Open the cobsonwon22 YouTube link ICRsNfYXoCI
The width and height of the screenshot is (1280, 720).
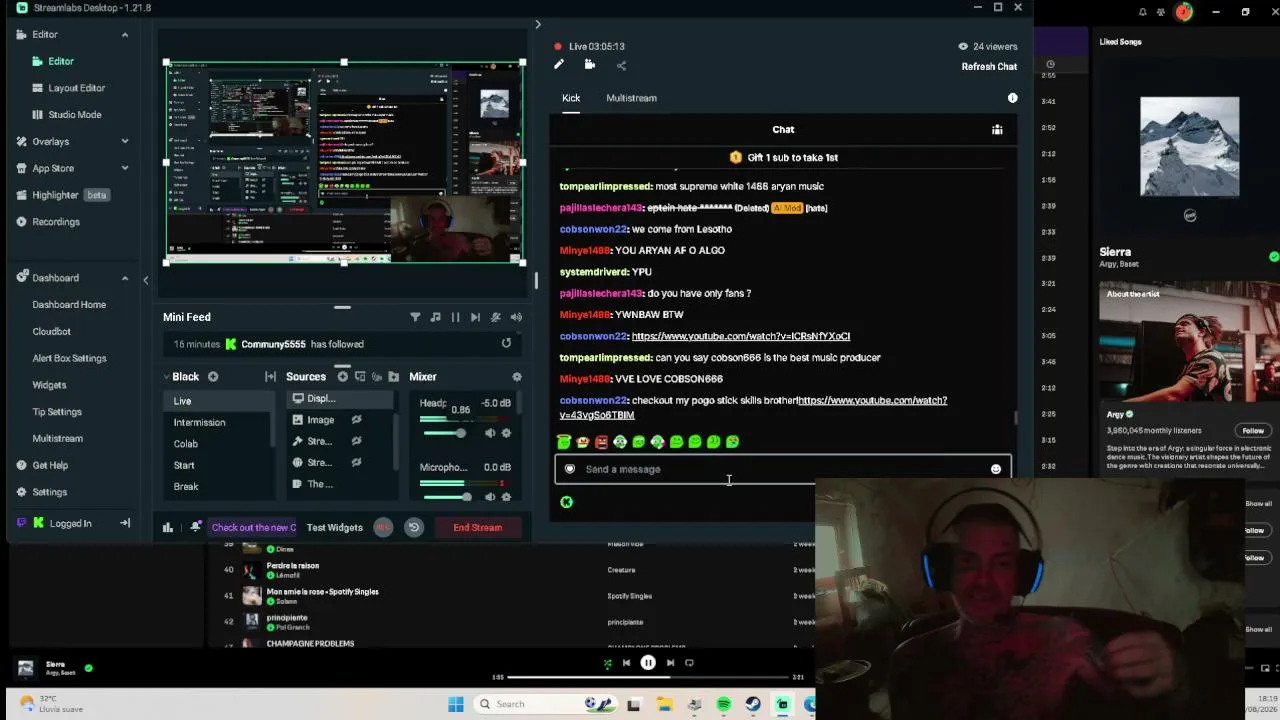pyautogui.click(x=741, y=336)
